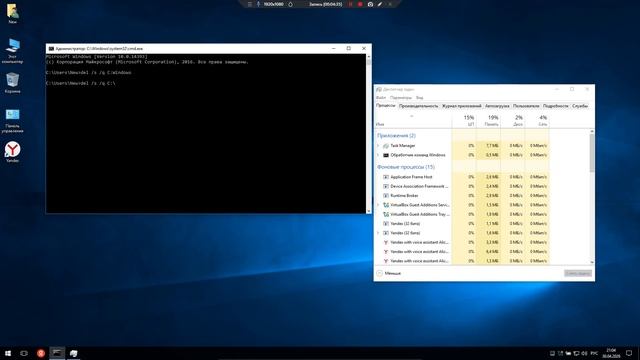
Task: Open the Windows Start menu
Action: pos(8,353)
